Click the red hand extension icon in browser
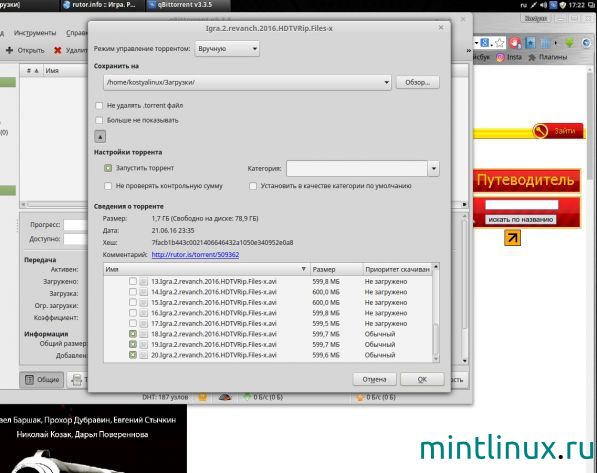 515,43
